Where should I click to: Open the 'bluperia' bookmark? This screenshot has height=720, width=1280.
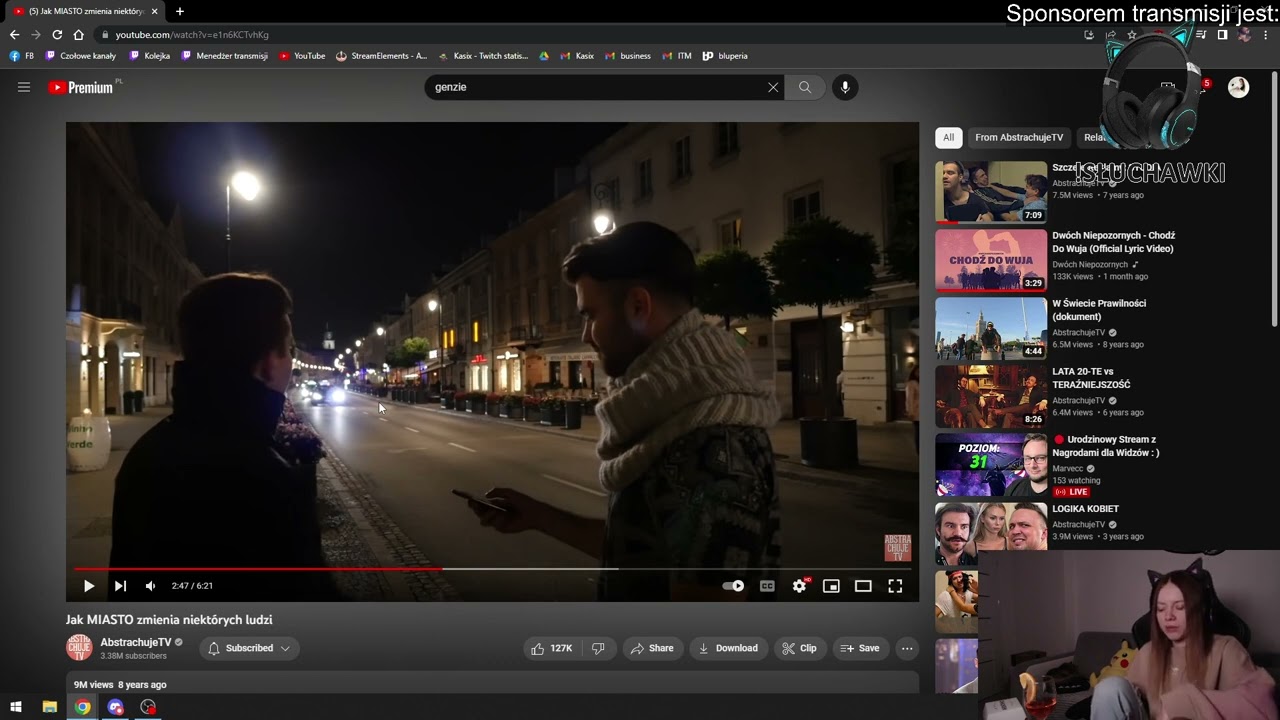[725, 56]
